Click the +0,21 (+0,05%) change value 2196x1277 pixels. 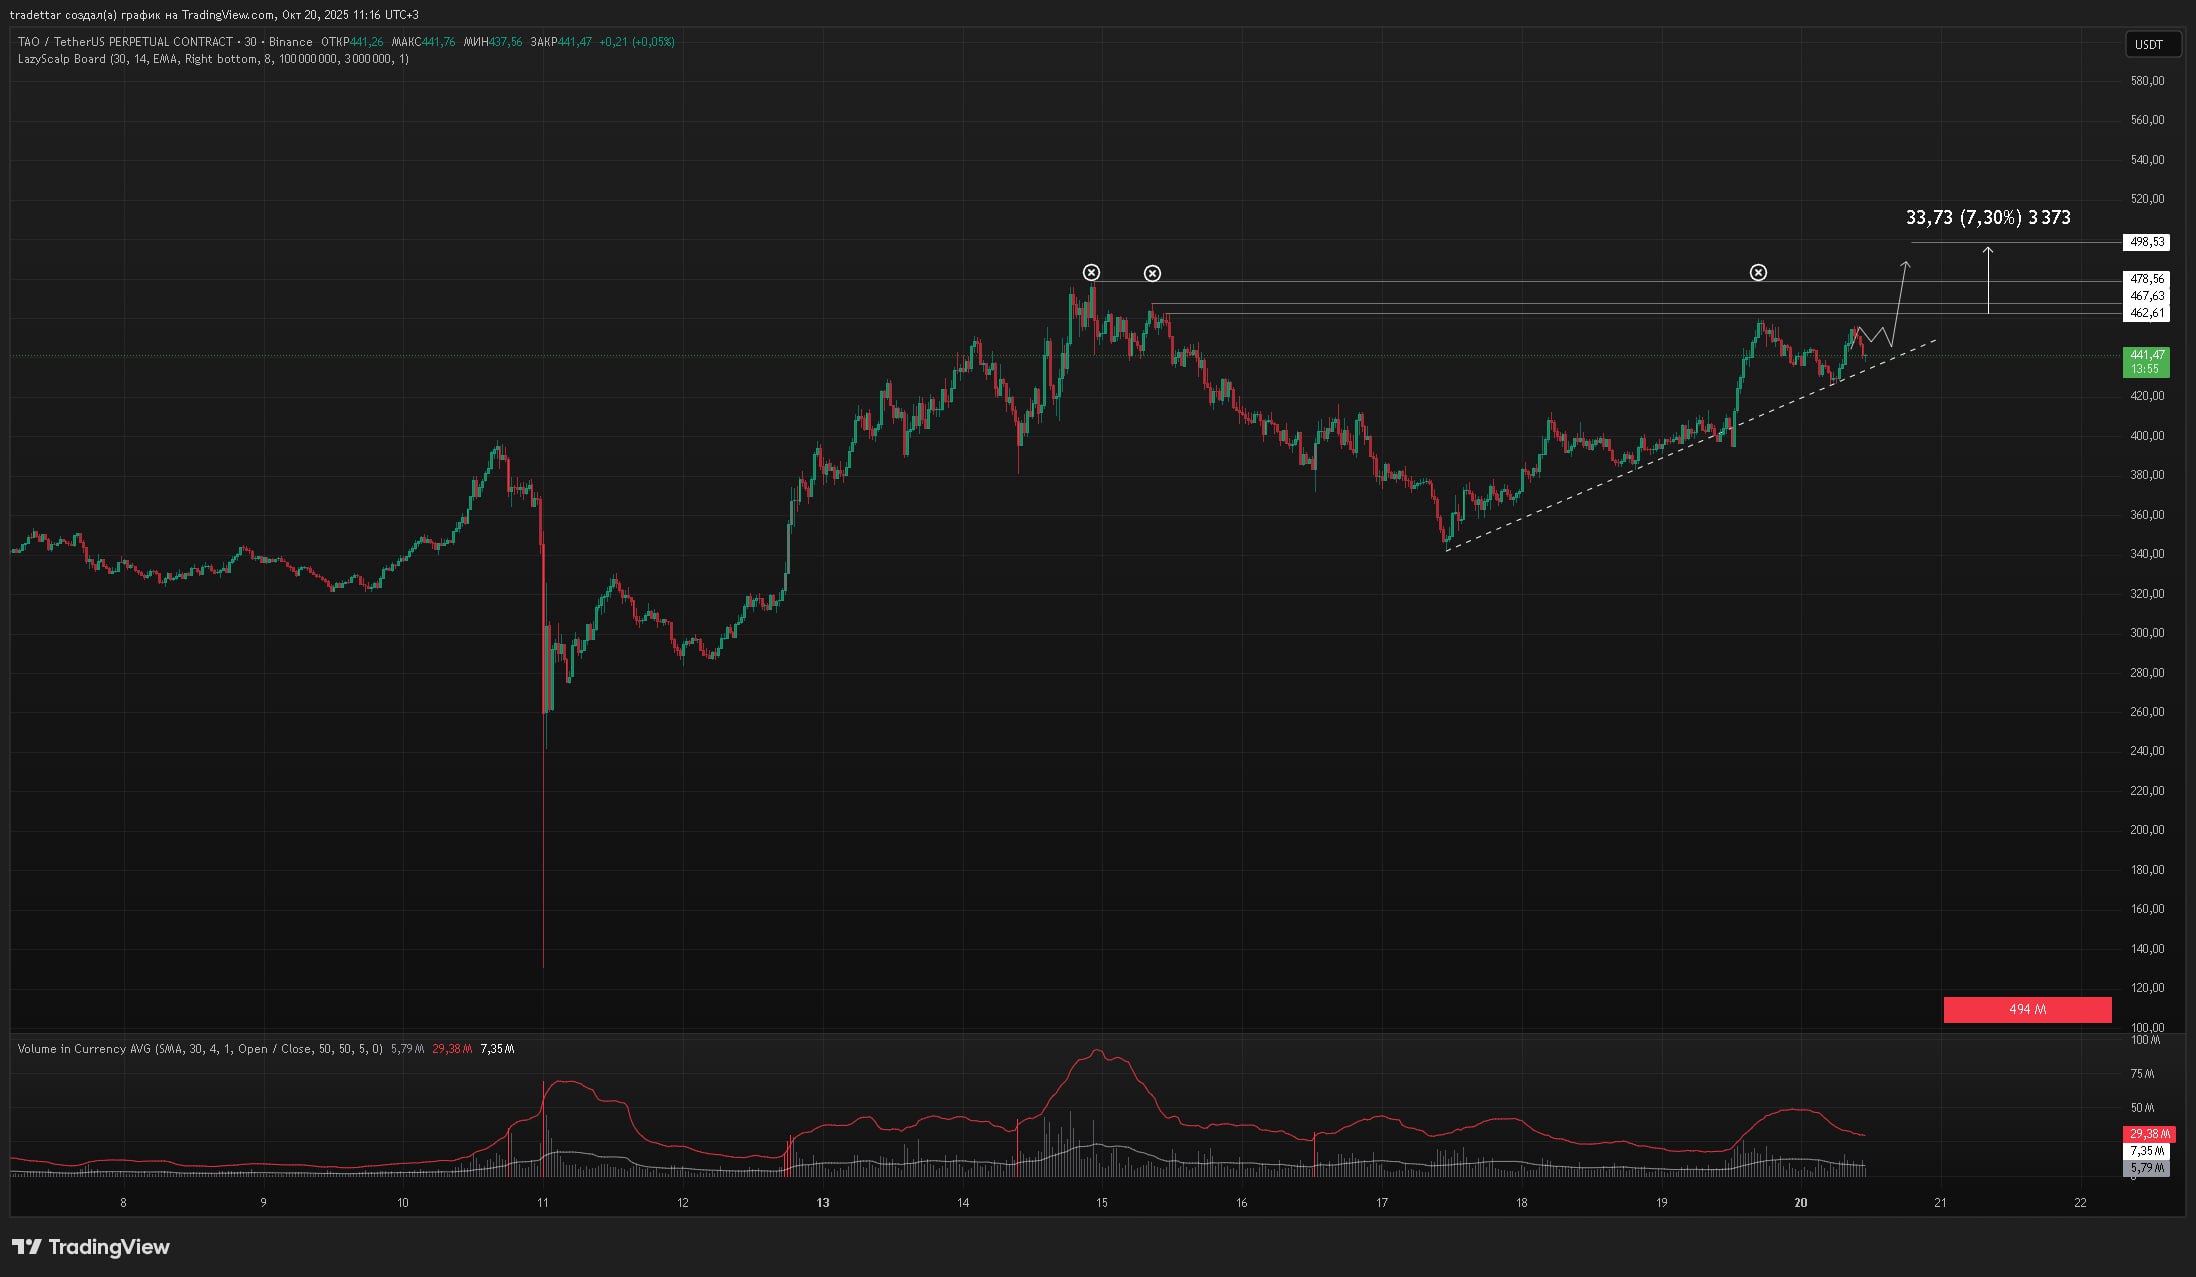click(x=637, y=42)
